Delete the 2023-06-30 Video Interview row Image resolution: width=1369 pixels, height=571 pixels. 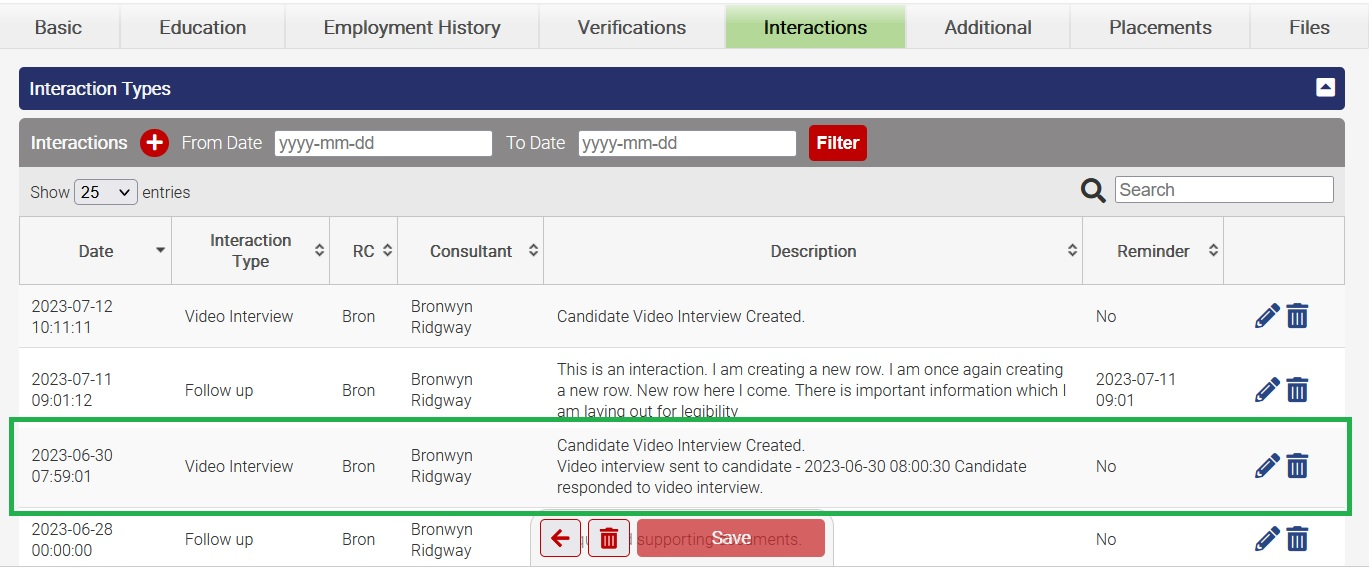(x=1297, y=466)
